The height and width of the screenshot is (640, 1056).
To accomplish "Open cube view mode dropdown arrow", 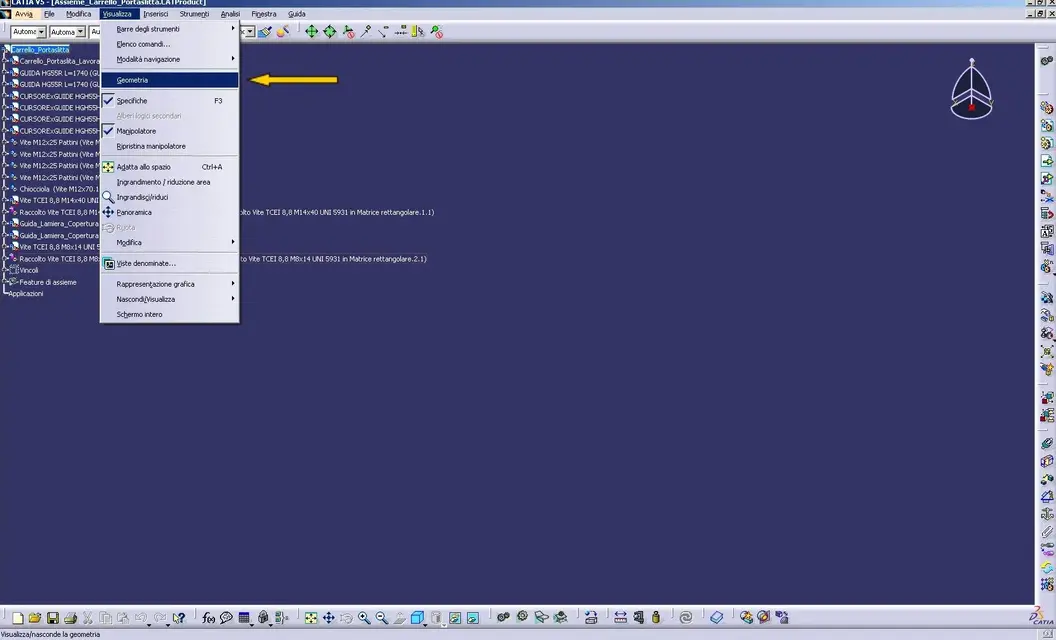I will click(x=425, y=625).
